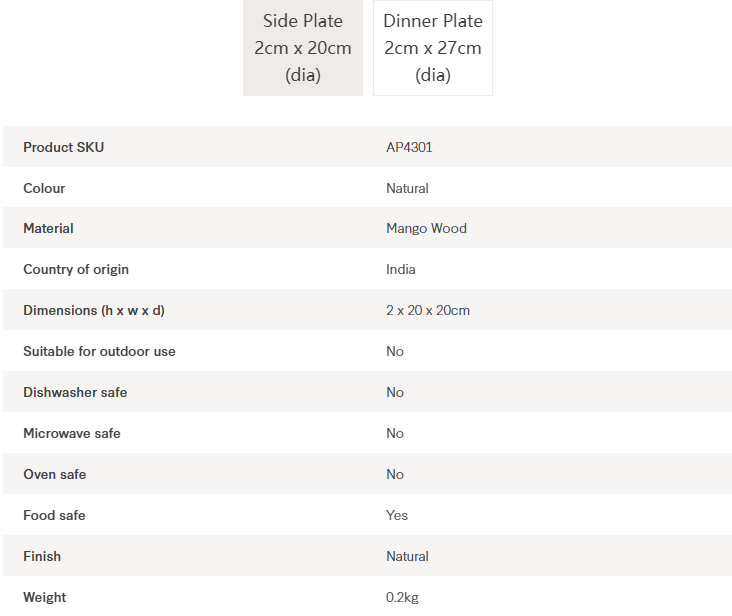Click the No value in Microwave safe row
This screenshot has width=732, height=616.
tap(395, 433)
